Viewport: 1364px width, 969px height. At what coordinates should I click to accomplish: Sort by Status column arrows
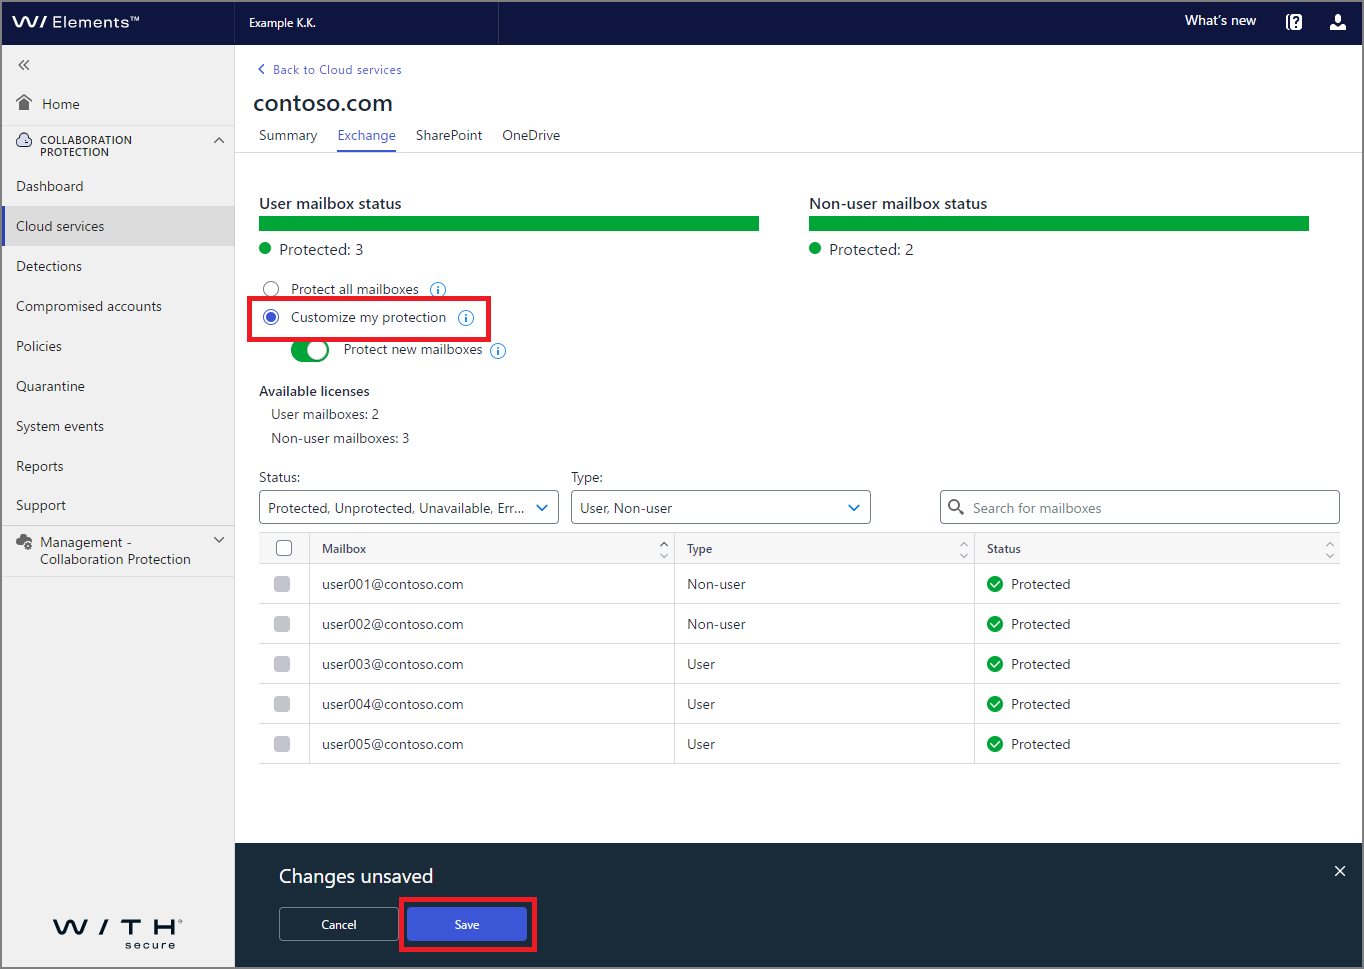[1330, 549]
